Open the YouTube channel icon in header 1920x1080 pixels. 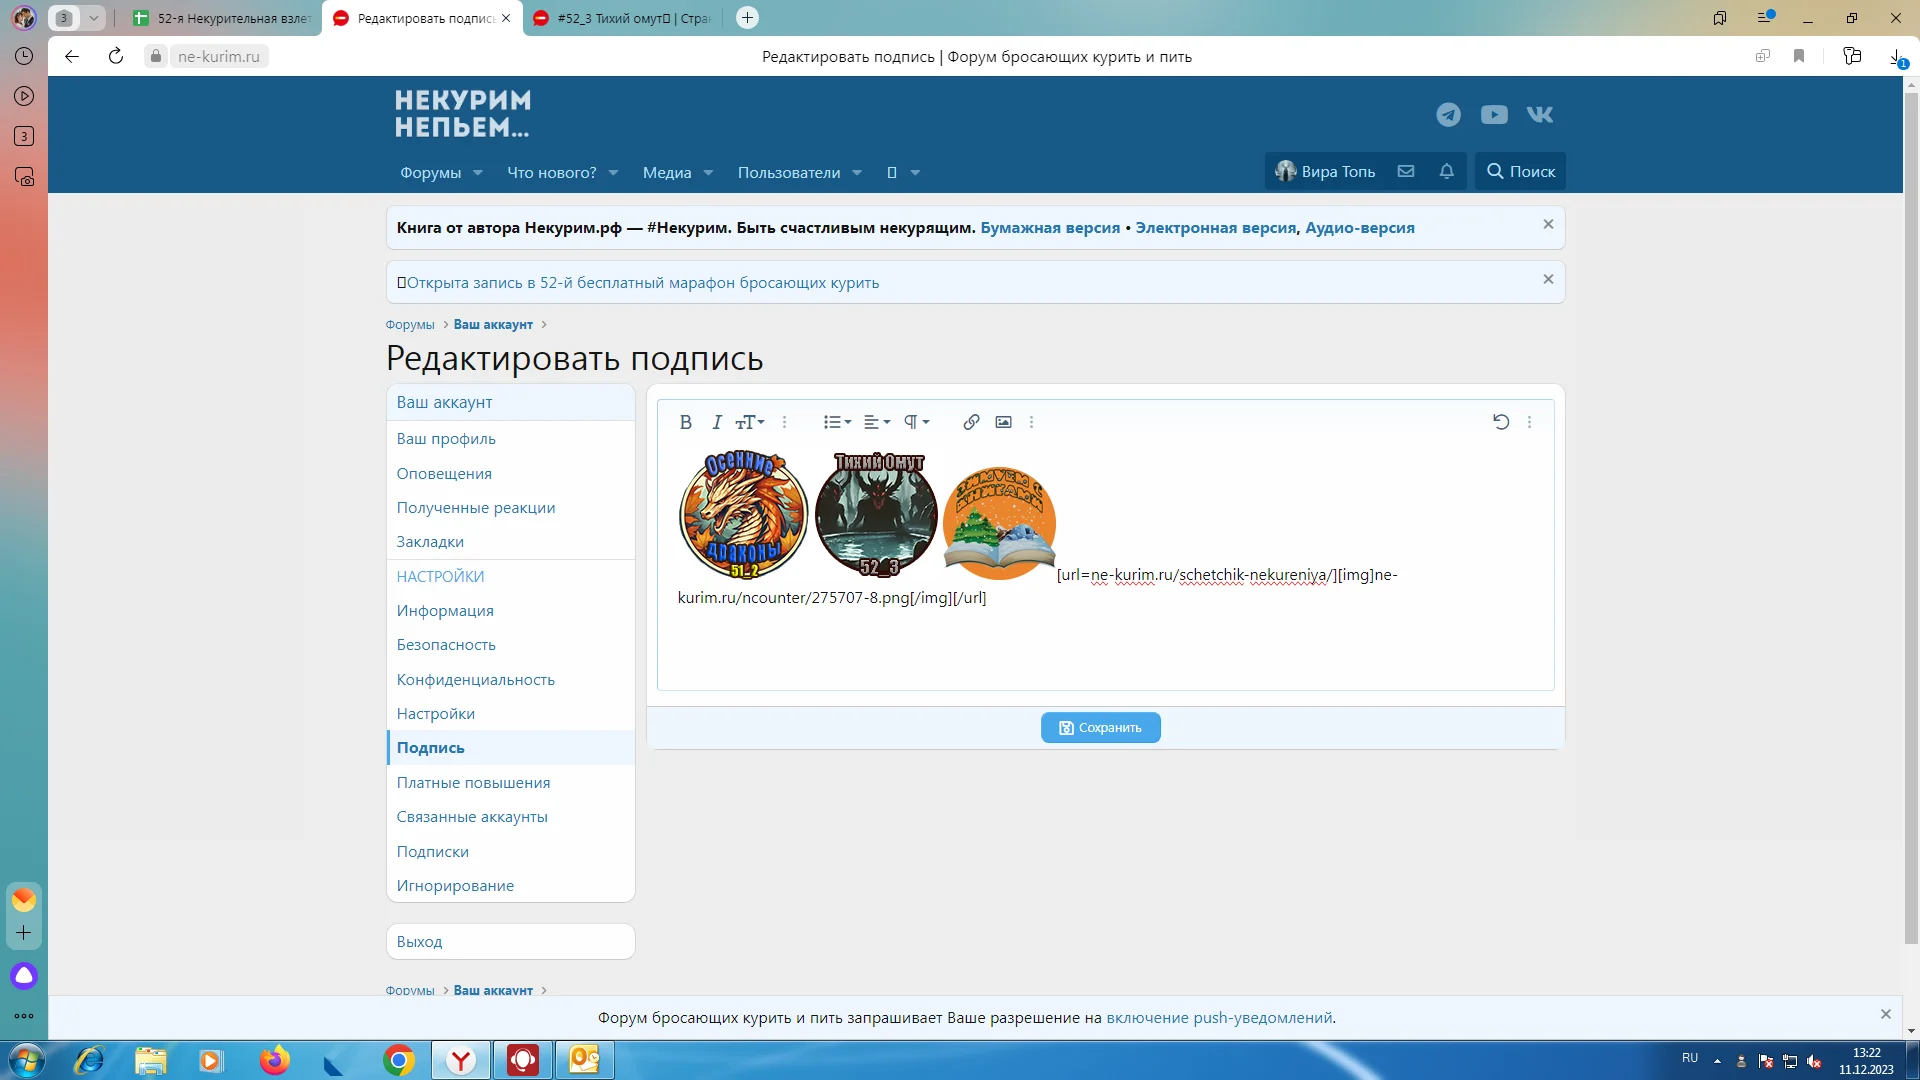[1494, 114]
